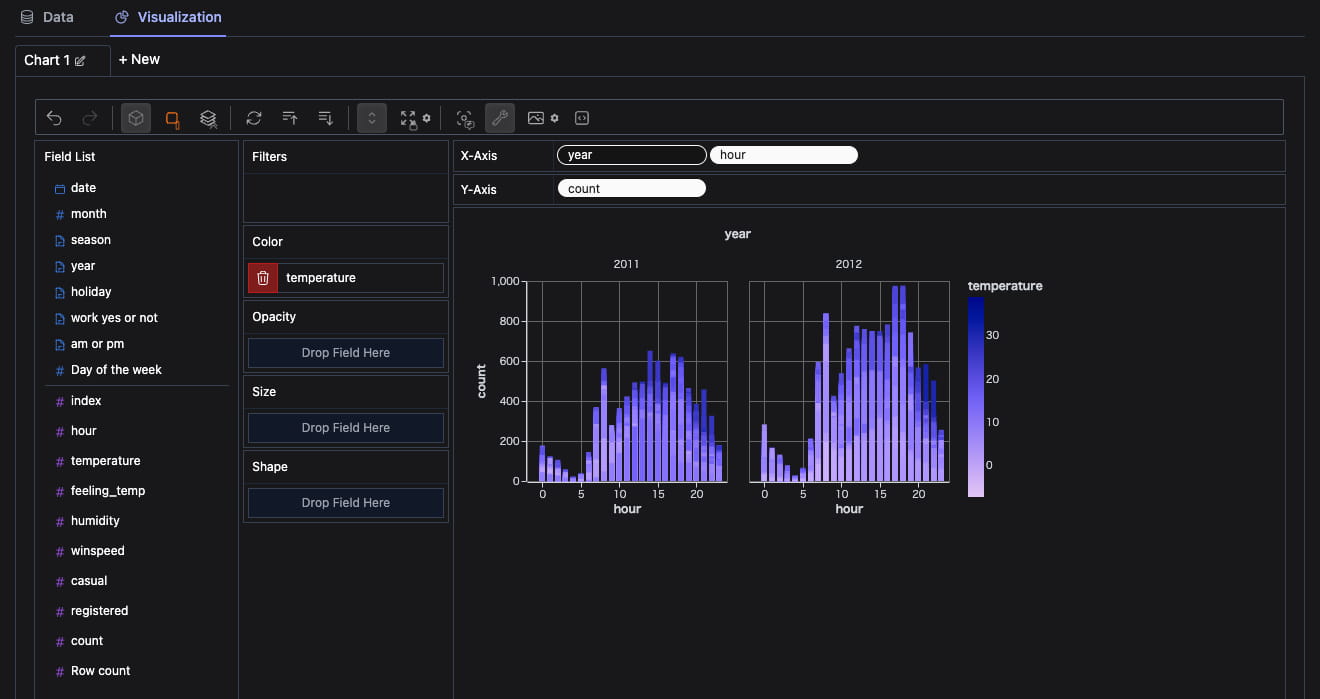Click the year pill in X-Axis

coord(631,155)
